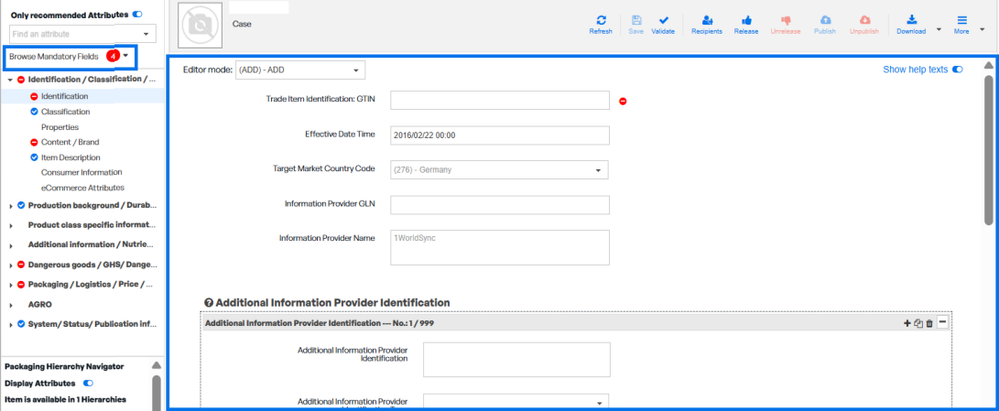Select Properties tree item
Image resolution: width=999 pixels, height=411 pixels.
click(x=60, y=127)
